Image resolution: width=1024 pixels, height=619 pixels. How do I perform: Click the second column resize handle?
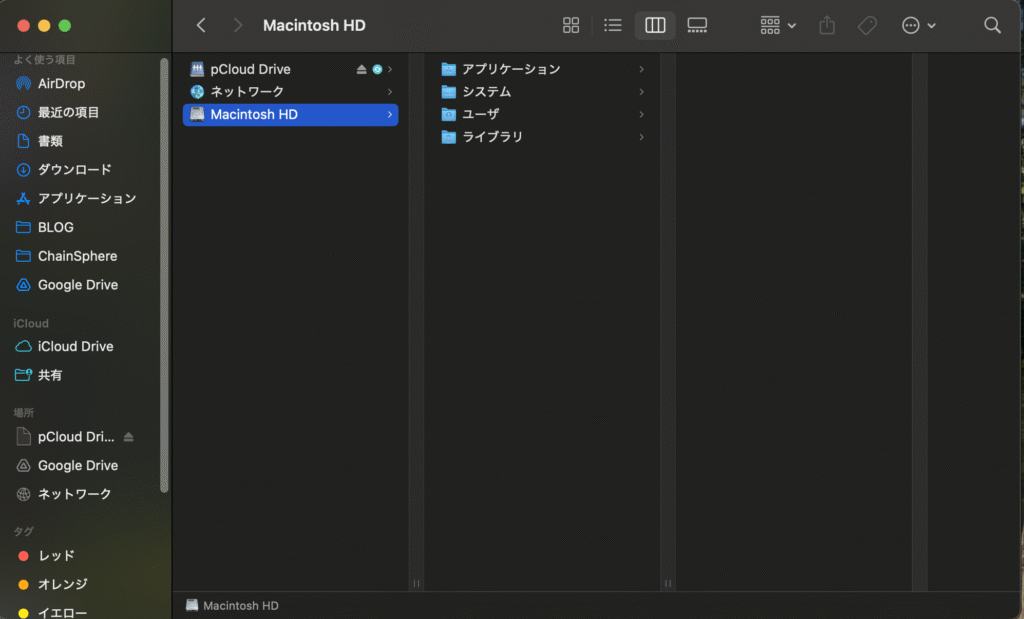click(667, 583)
